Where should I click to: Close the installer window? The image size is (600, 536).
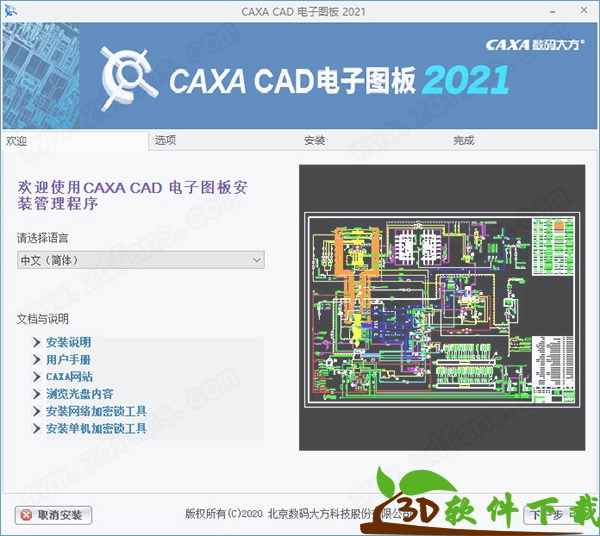584,11
